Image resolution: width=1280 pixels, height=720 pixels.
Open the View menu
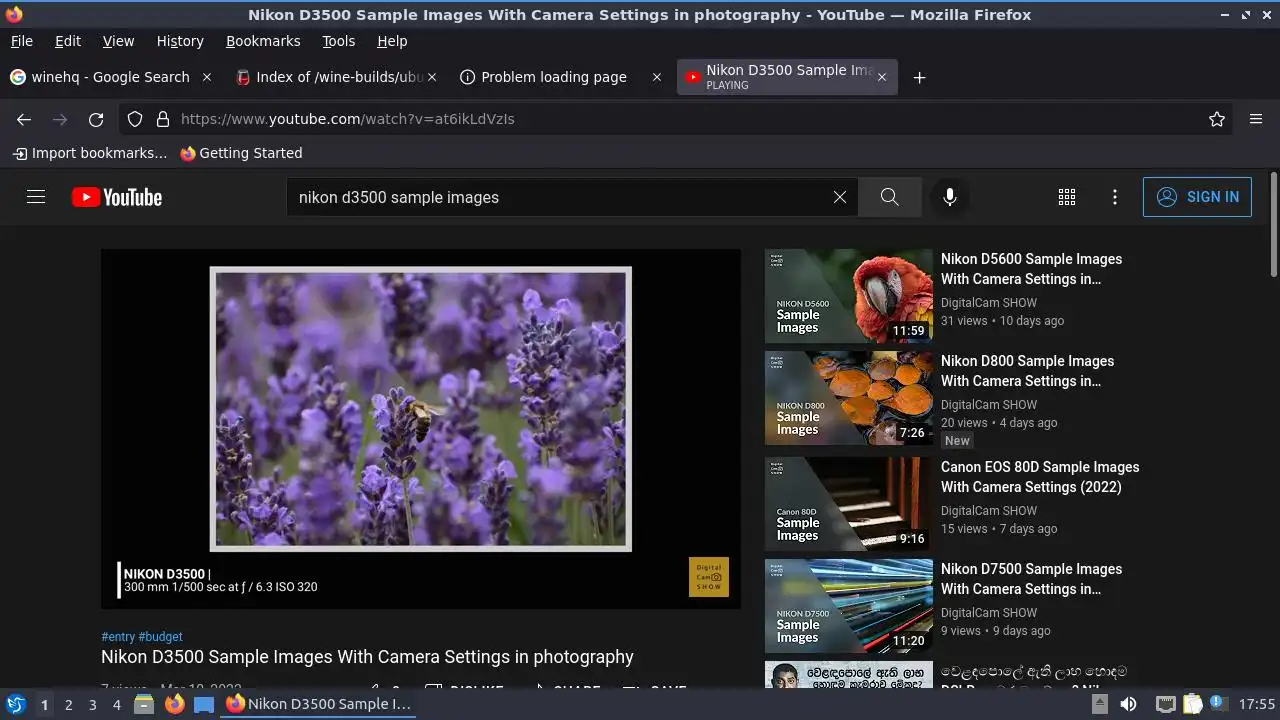click(x=118, y=41)
